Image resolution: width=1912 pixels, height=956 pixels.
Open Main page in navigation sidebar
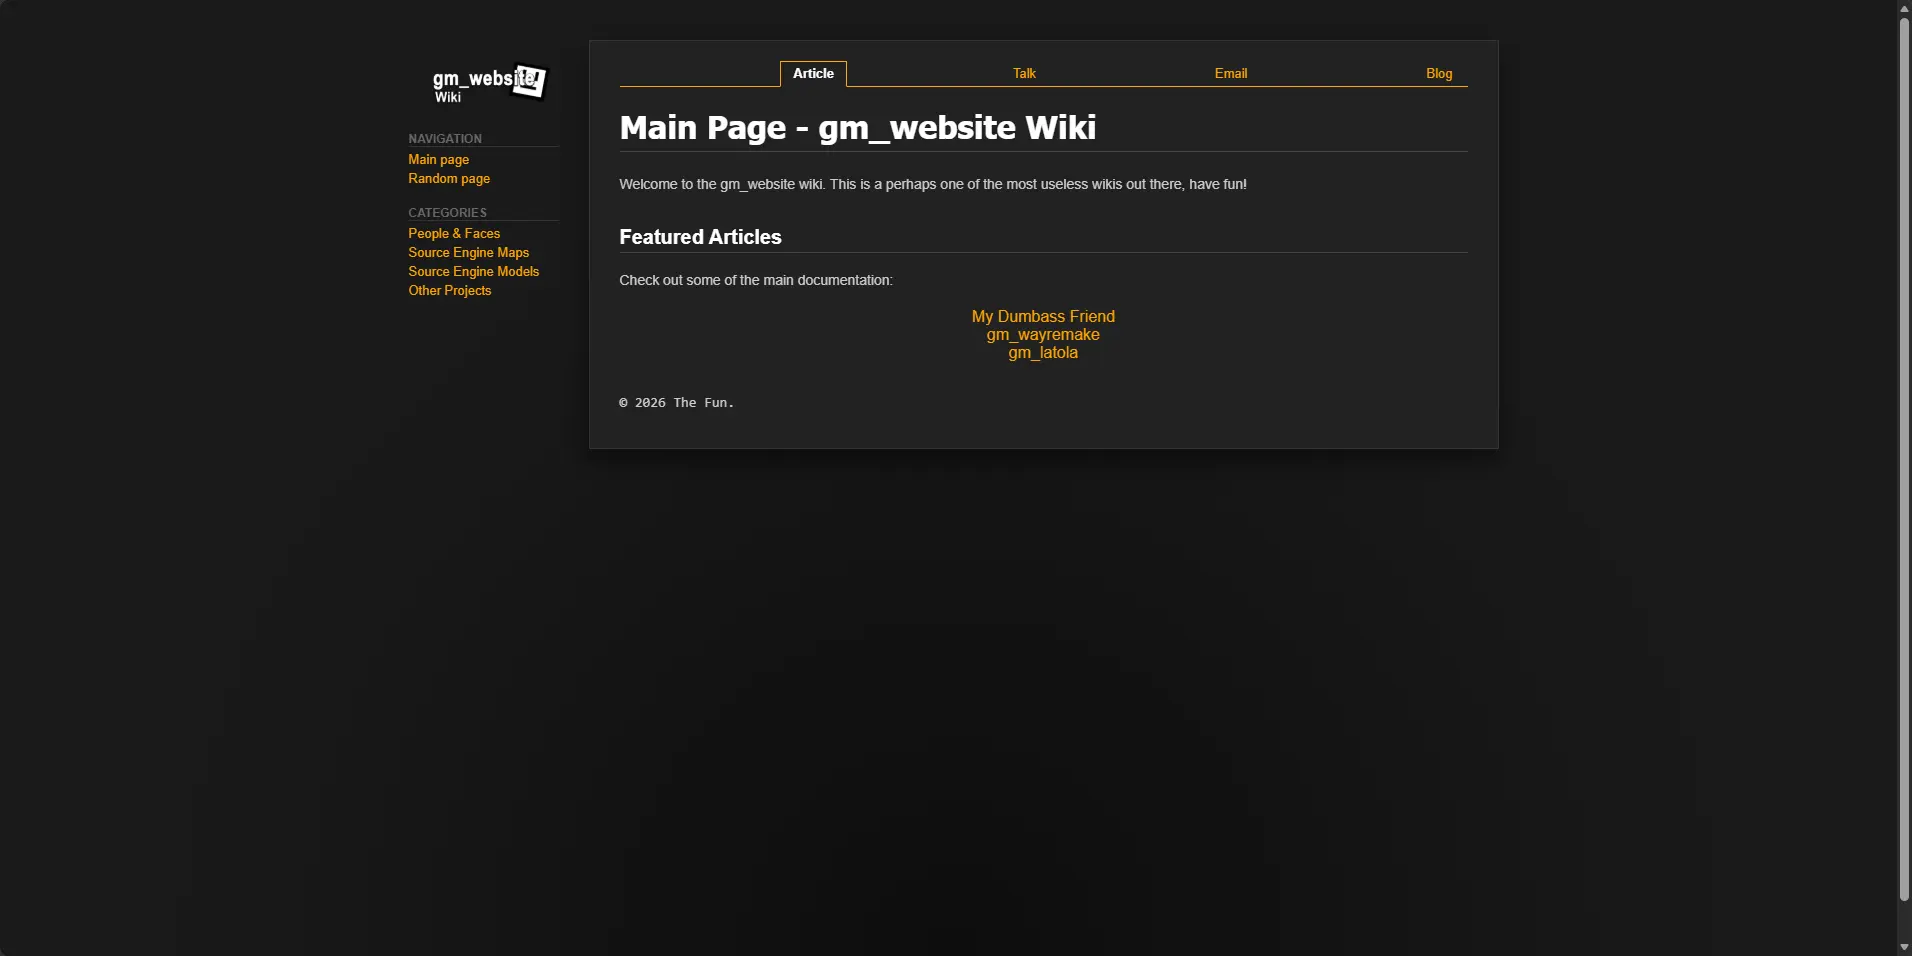pos(438,160)
